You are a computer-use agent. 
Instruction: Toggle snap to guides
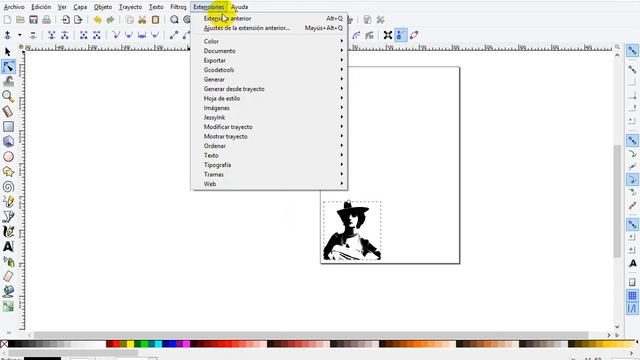pos(632,309)
